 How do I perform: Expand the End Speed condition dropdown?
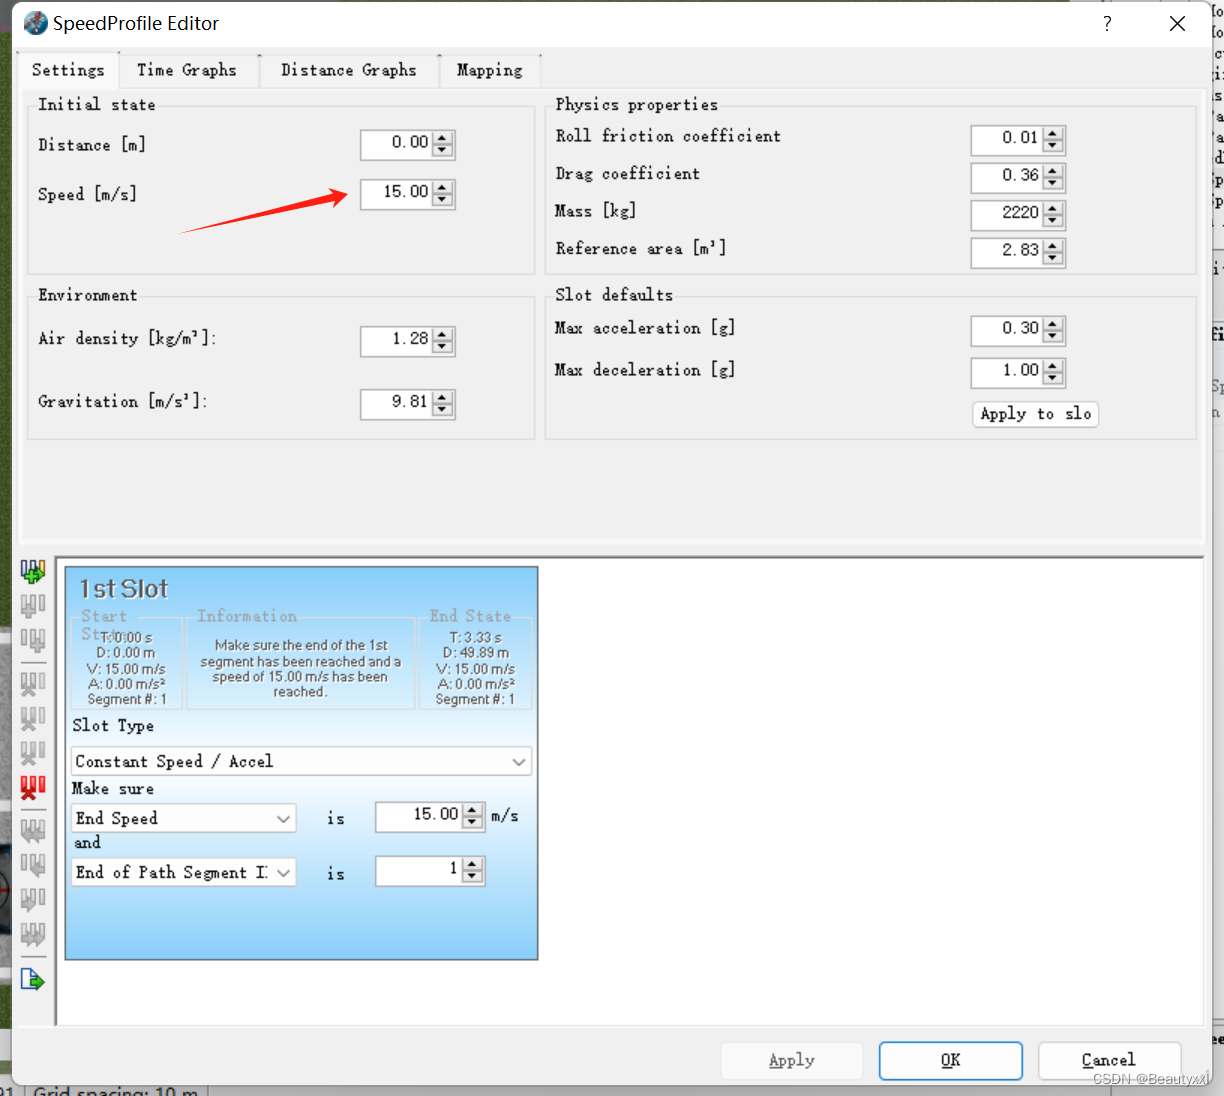tap(184, 818)
